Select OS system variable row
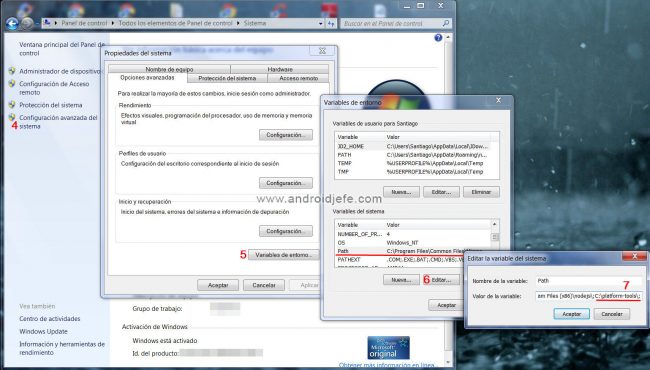650x370 pixels. click(412, 242)
